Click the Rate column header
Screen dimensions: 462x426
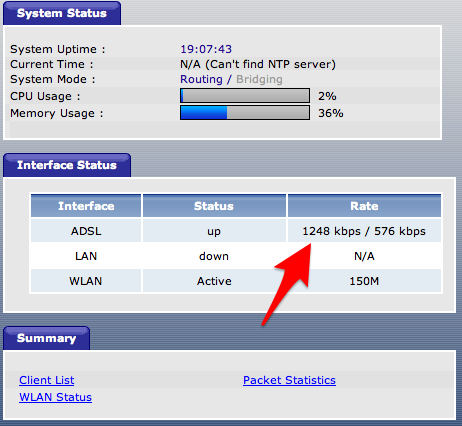(x=364, y=206)
